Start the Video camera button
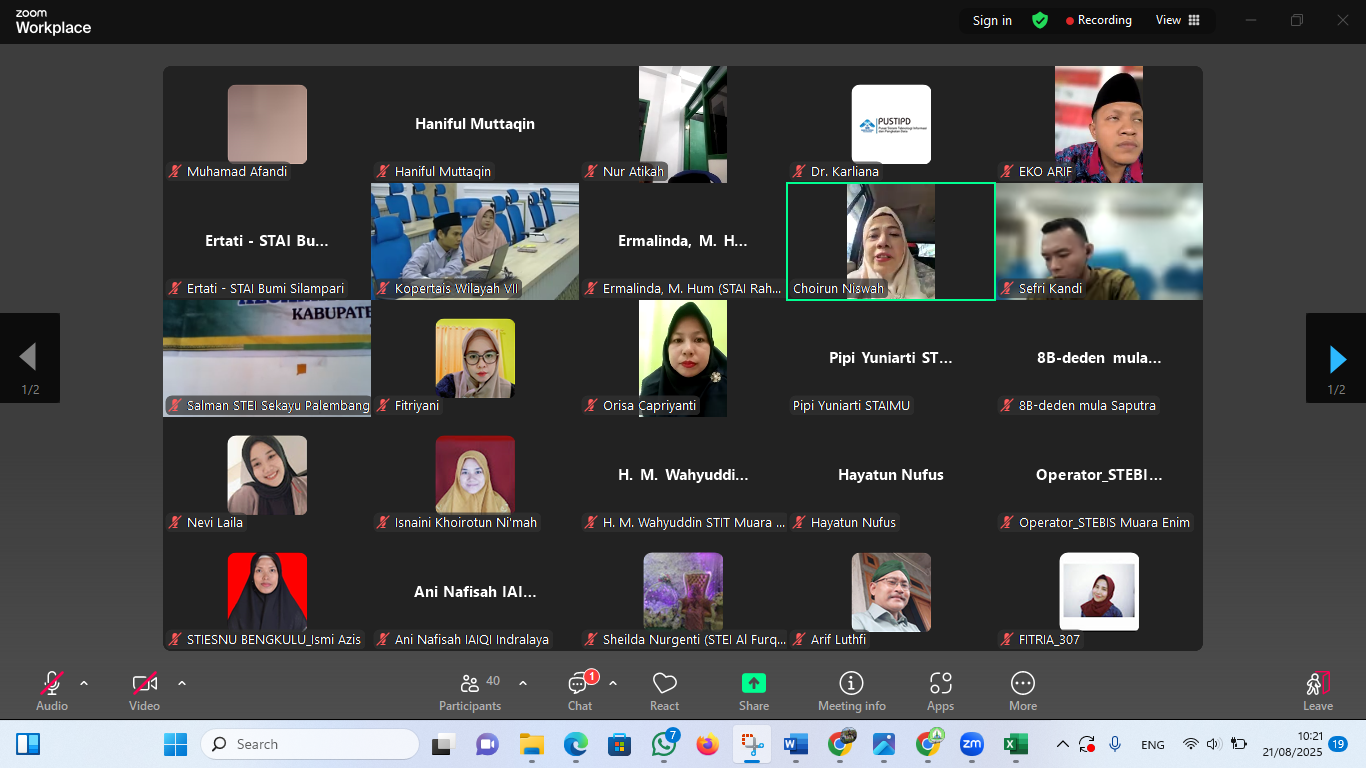 [x=145, y=690]
